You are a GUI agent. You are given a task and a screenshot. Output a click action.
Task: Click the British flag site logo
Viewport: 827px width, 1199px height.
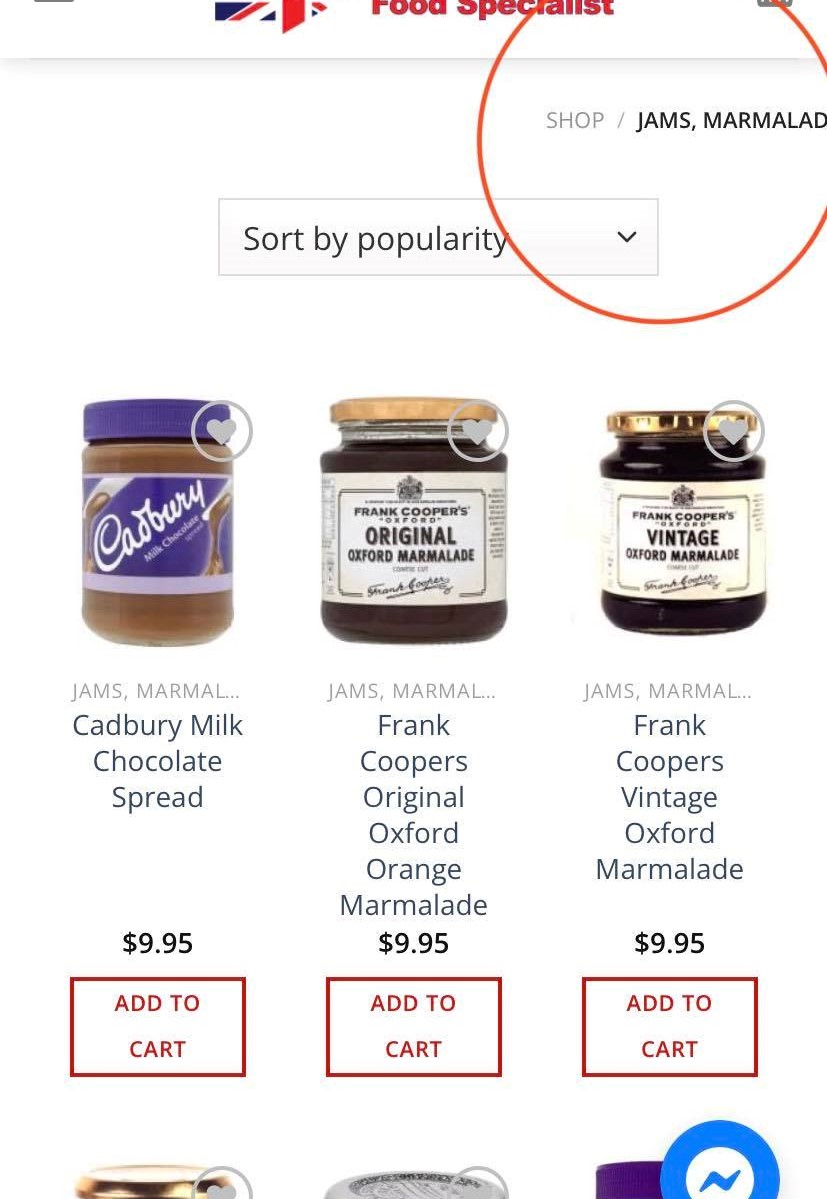[x=270, y=12]
